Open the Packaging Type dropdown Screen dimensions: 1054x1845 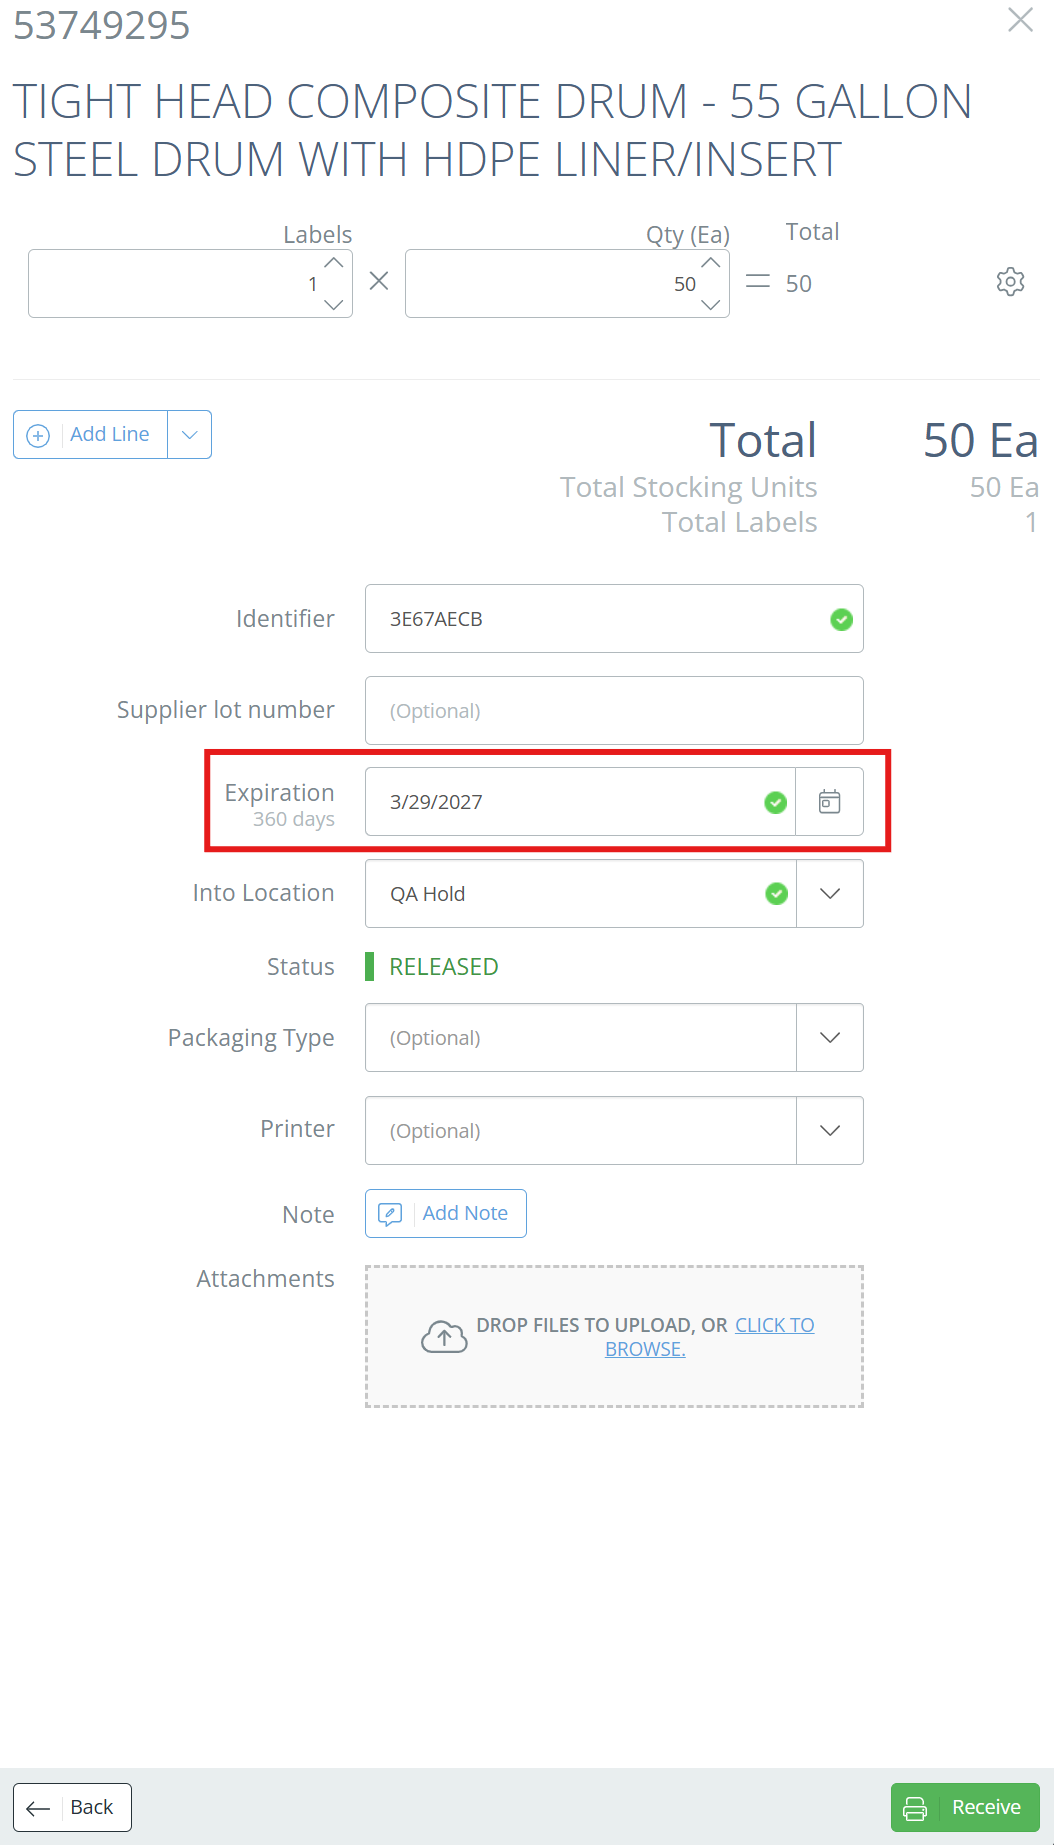coord(830,1038)
